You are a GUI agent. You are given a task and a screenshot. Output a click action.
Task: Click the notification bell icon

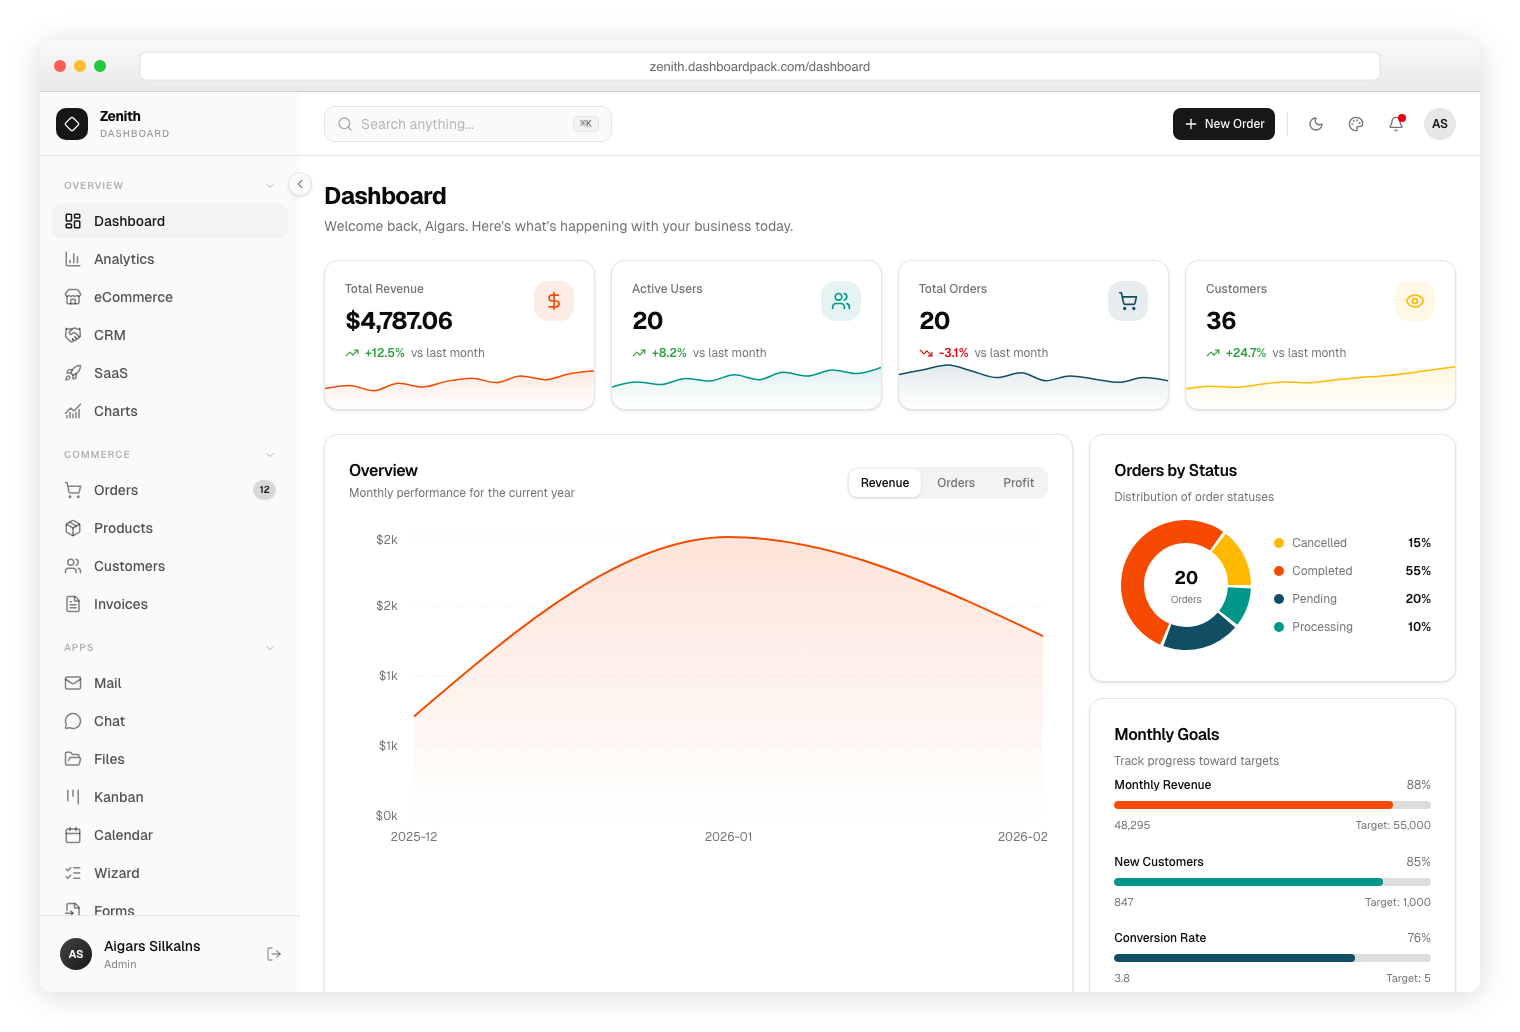[1396, 124]
